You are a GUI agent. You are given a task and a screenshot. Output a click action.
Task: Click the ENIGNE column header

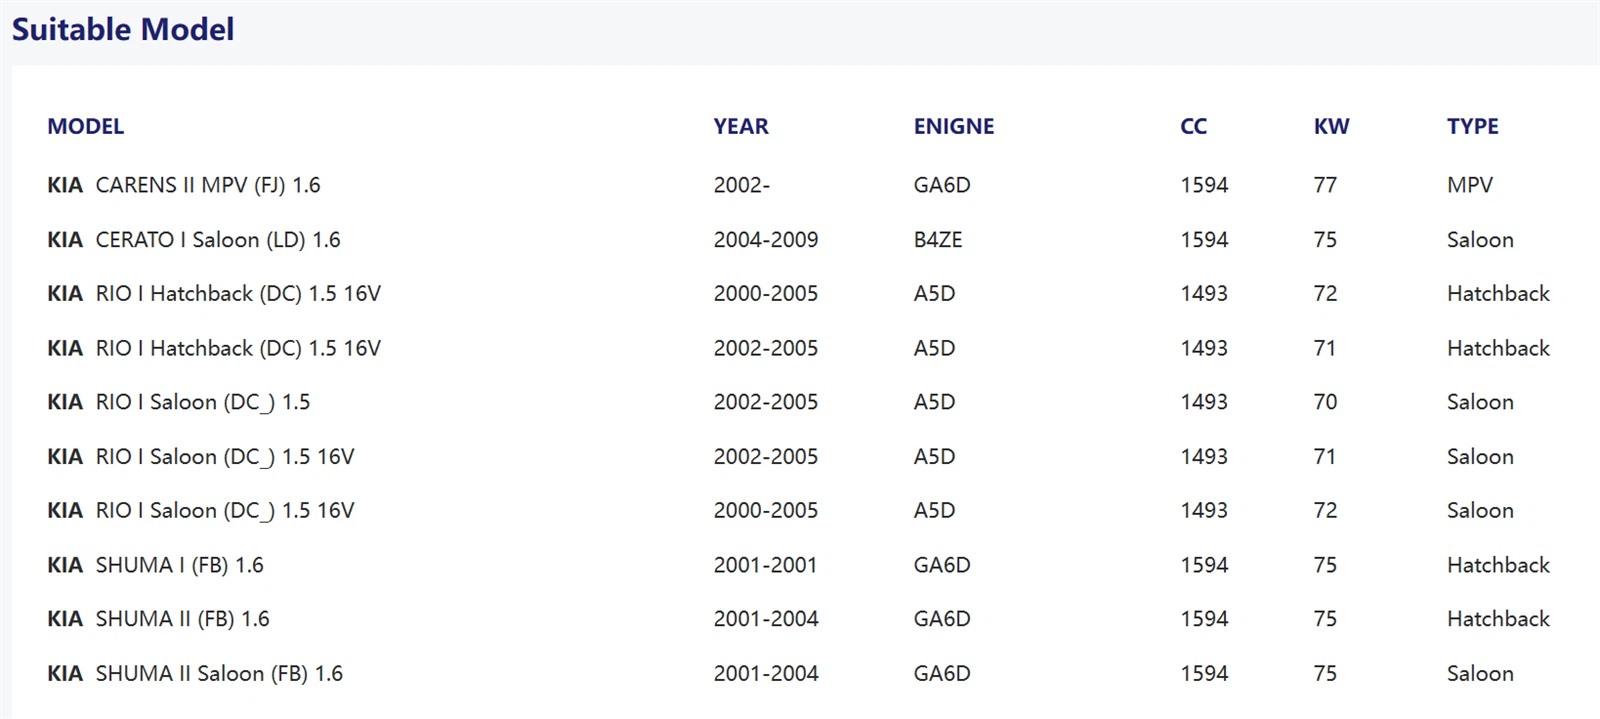pyautogui.click(x=954, y=127)
